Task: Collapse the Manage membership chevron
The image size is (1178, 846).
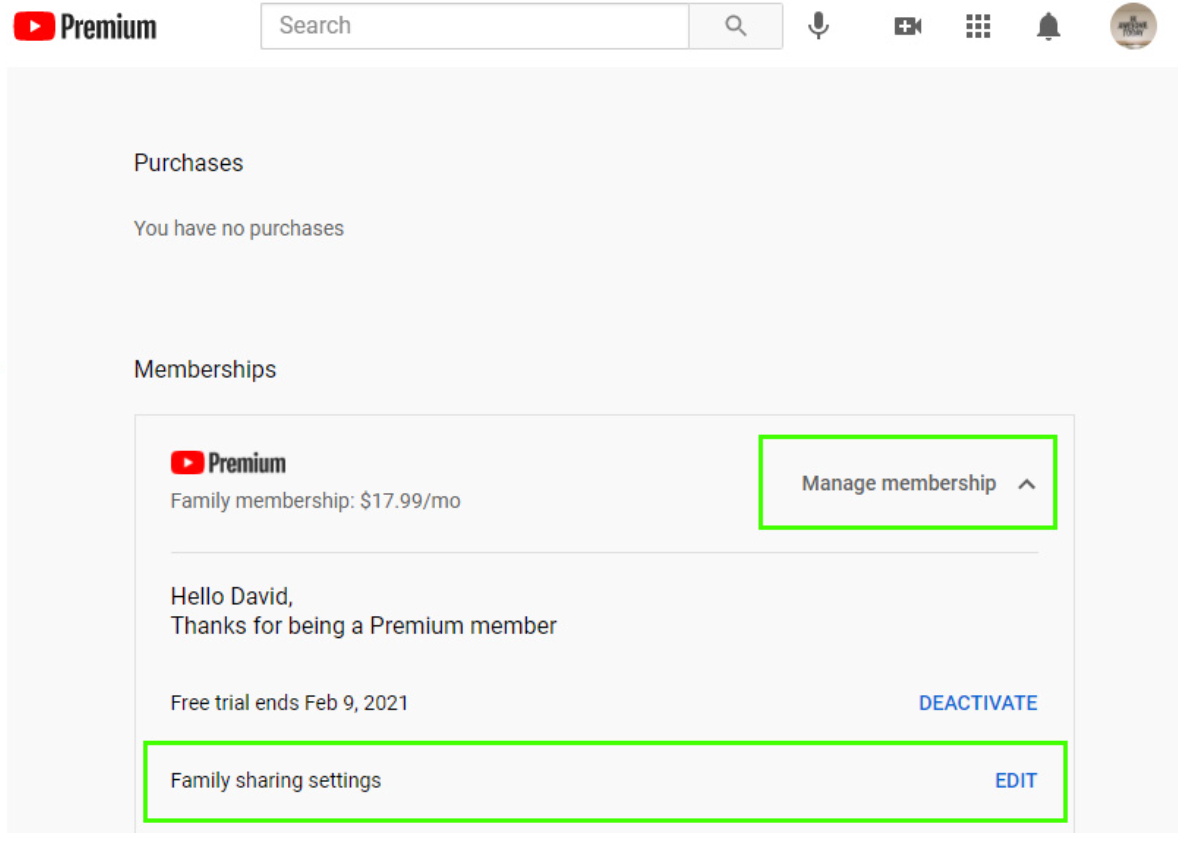Action: (1026, 484)
